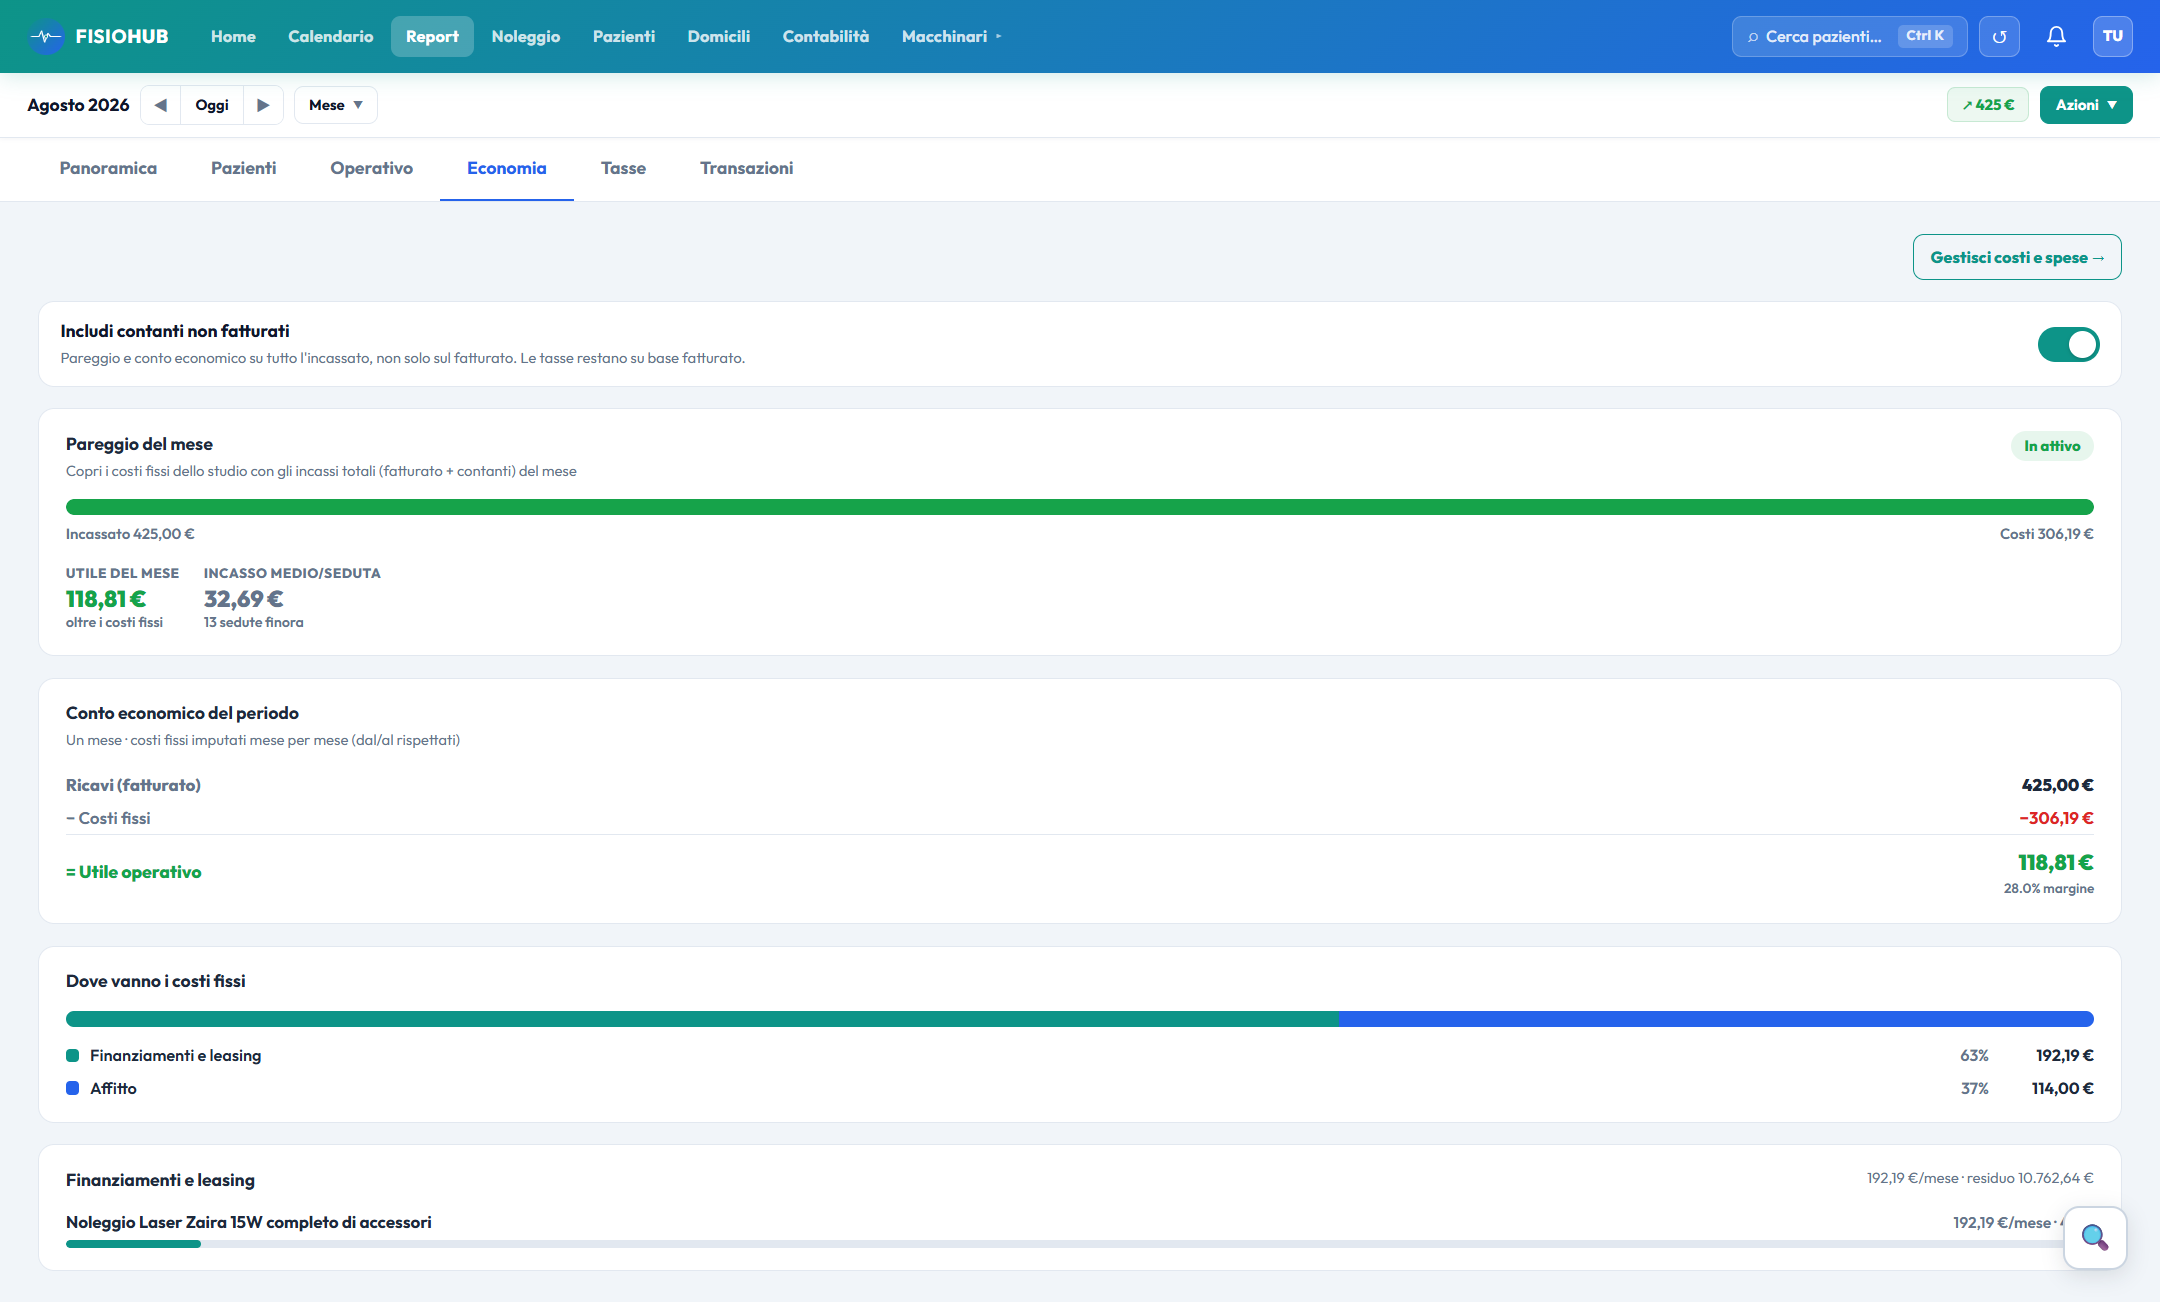Click the teal Finanziamenti e leasing legend dot
This screenshot has width=2160, height=1302.
pyautogui.click(x=73, y=1056)
